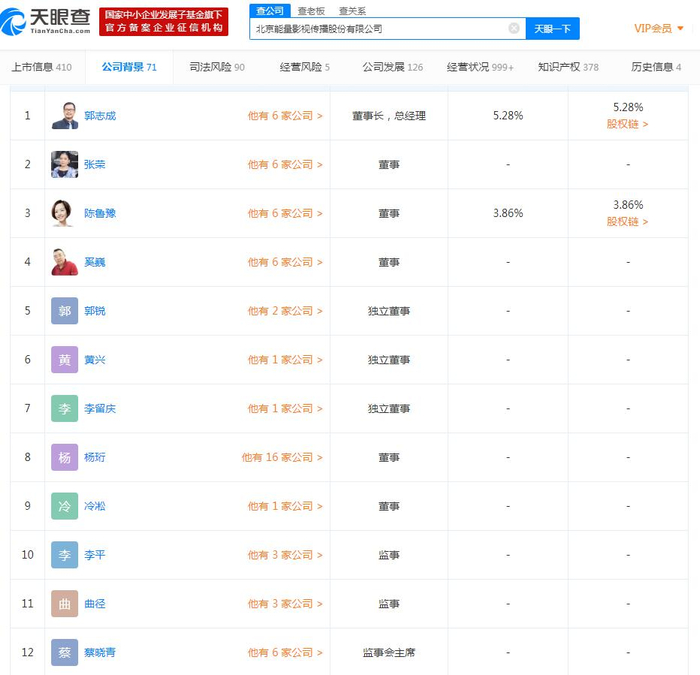Expand 黄兴's 他有 1 家公司 link
The image size is (700, 675).
pos(285,359)
